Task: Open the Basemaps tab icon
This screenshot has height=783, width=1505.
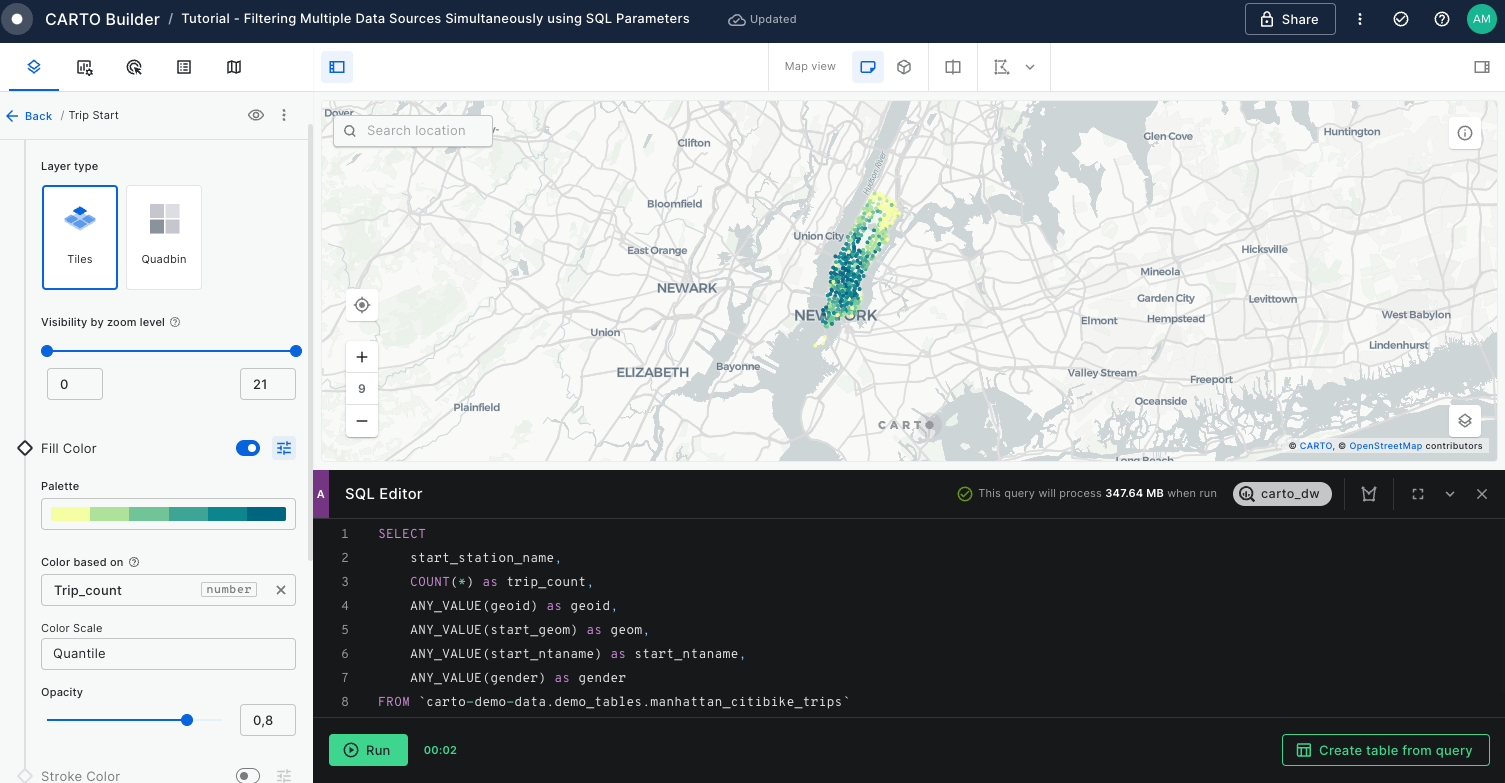Action: pyautogui.click(x=234, y=67)
